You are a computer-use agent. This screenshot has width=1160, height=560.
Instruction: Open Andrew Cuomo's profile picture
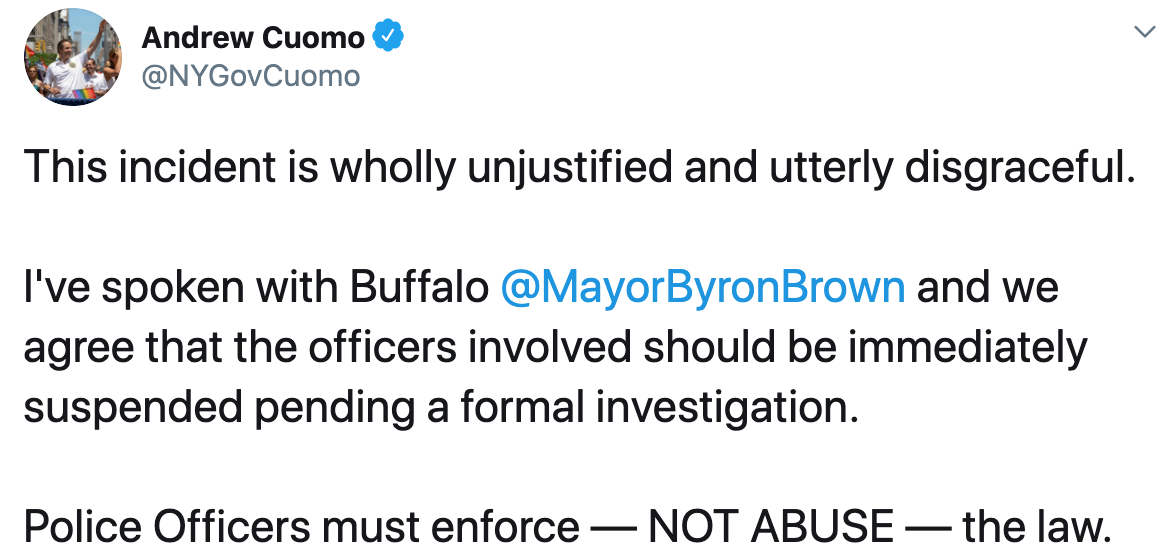point(72,59)
